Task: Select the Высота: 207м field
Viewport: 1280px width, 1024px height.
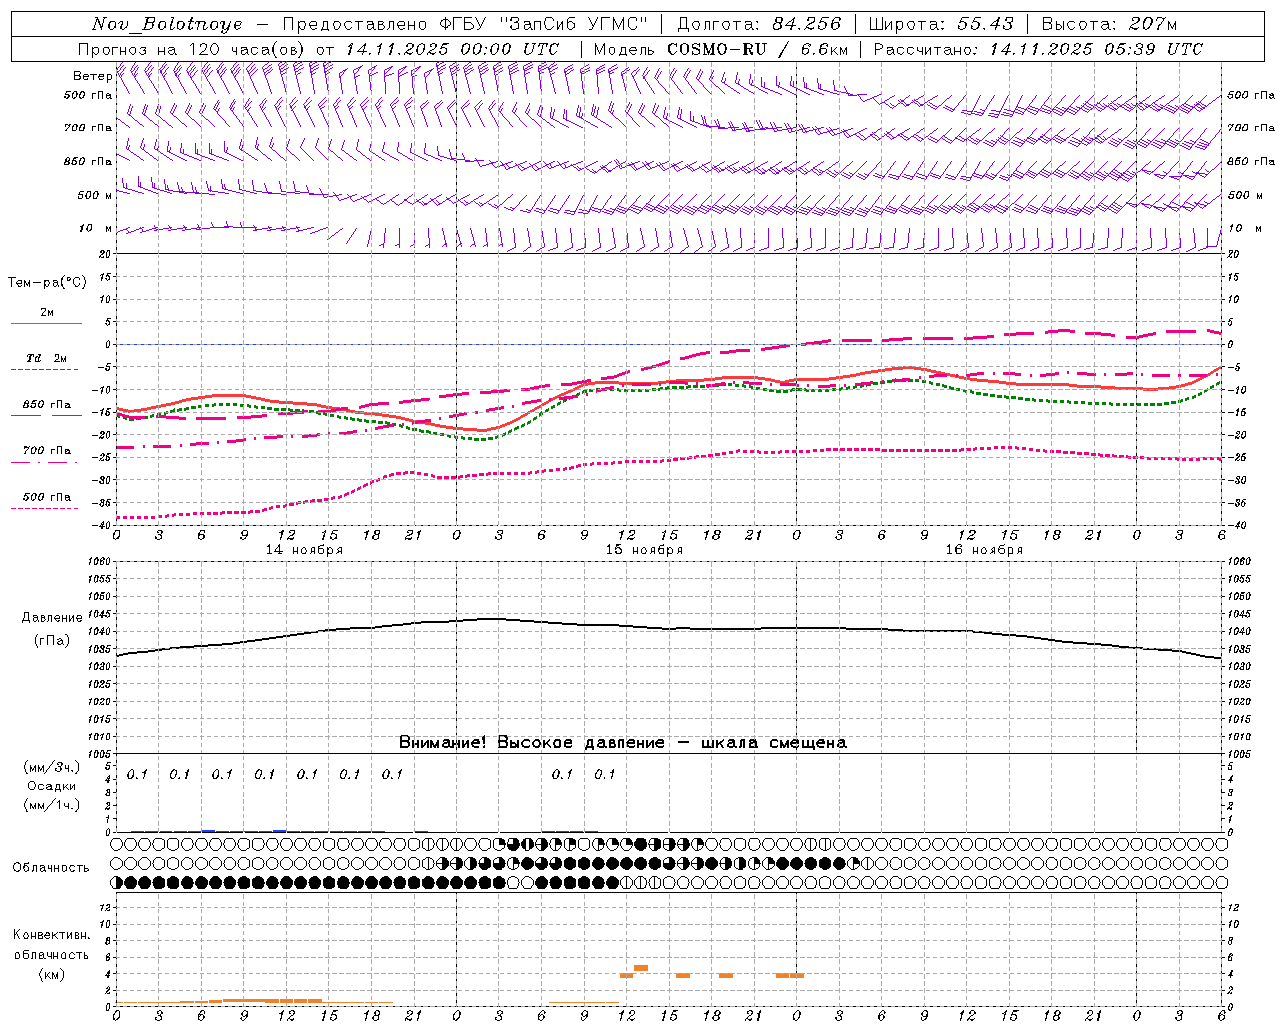Action: 1109,24
